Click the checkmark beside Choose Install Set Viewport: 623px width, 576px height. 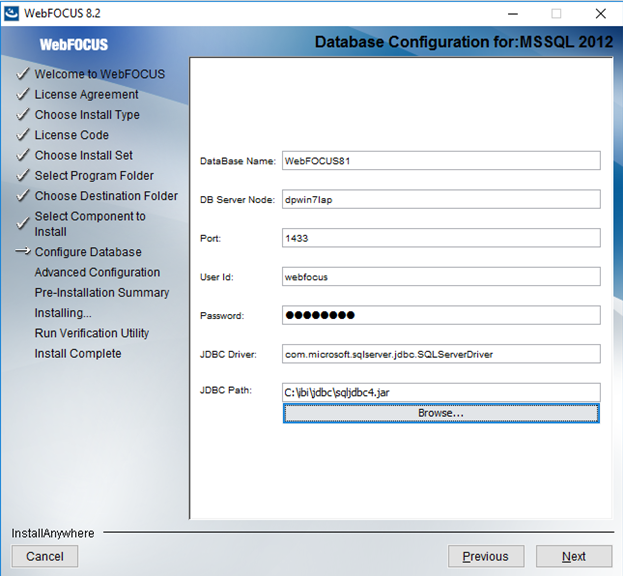click(23, 155)
